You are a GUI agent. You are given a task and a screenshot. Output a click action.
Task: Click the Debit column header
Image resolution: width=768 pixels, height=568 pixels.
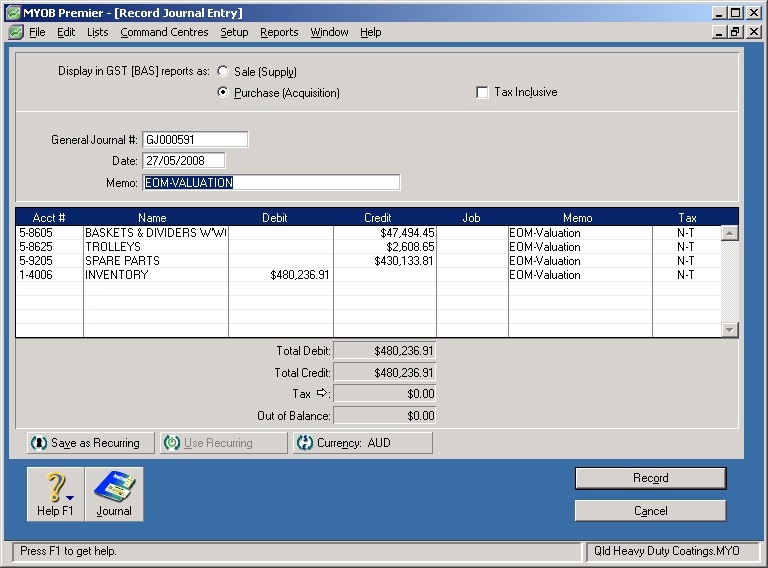click(275, 217)
